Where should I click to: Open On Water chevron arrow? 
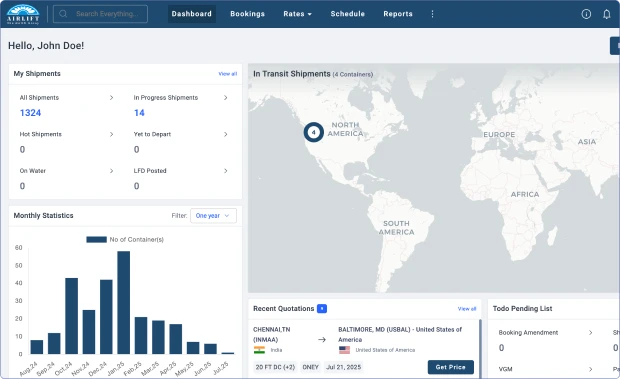coord(112,171)
